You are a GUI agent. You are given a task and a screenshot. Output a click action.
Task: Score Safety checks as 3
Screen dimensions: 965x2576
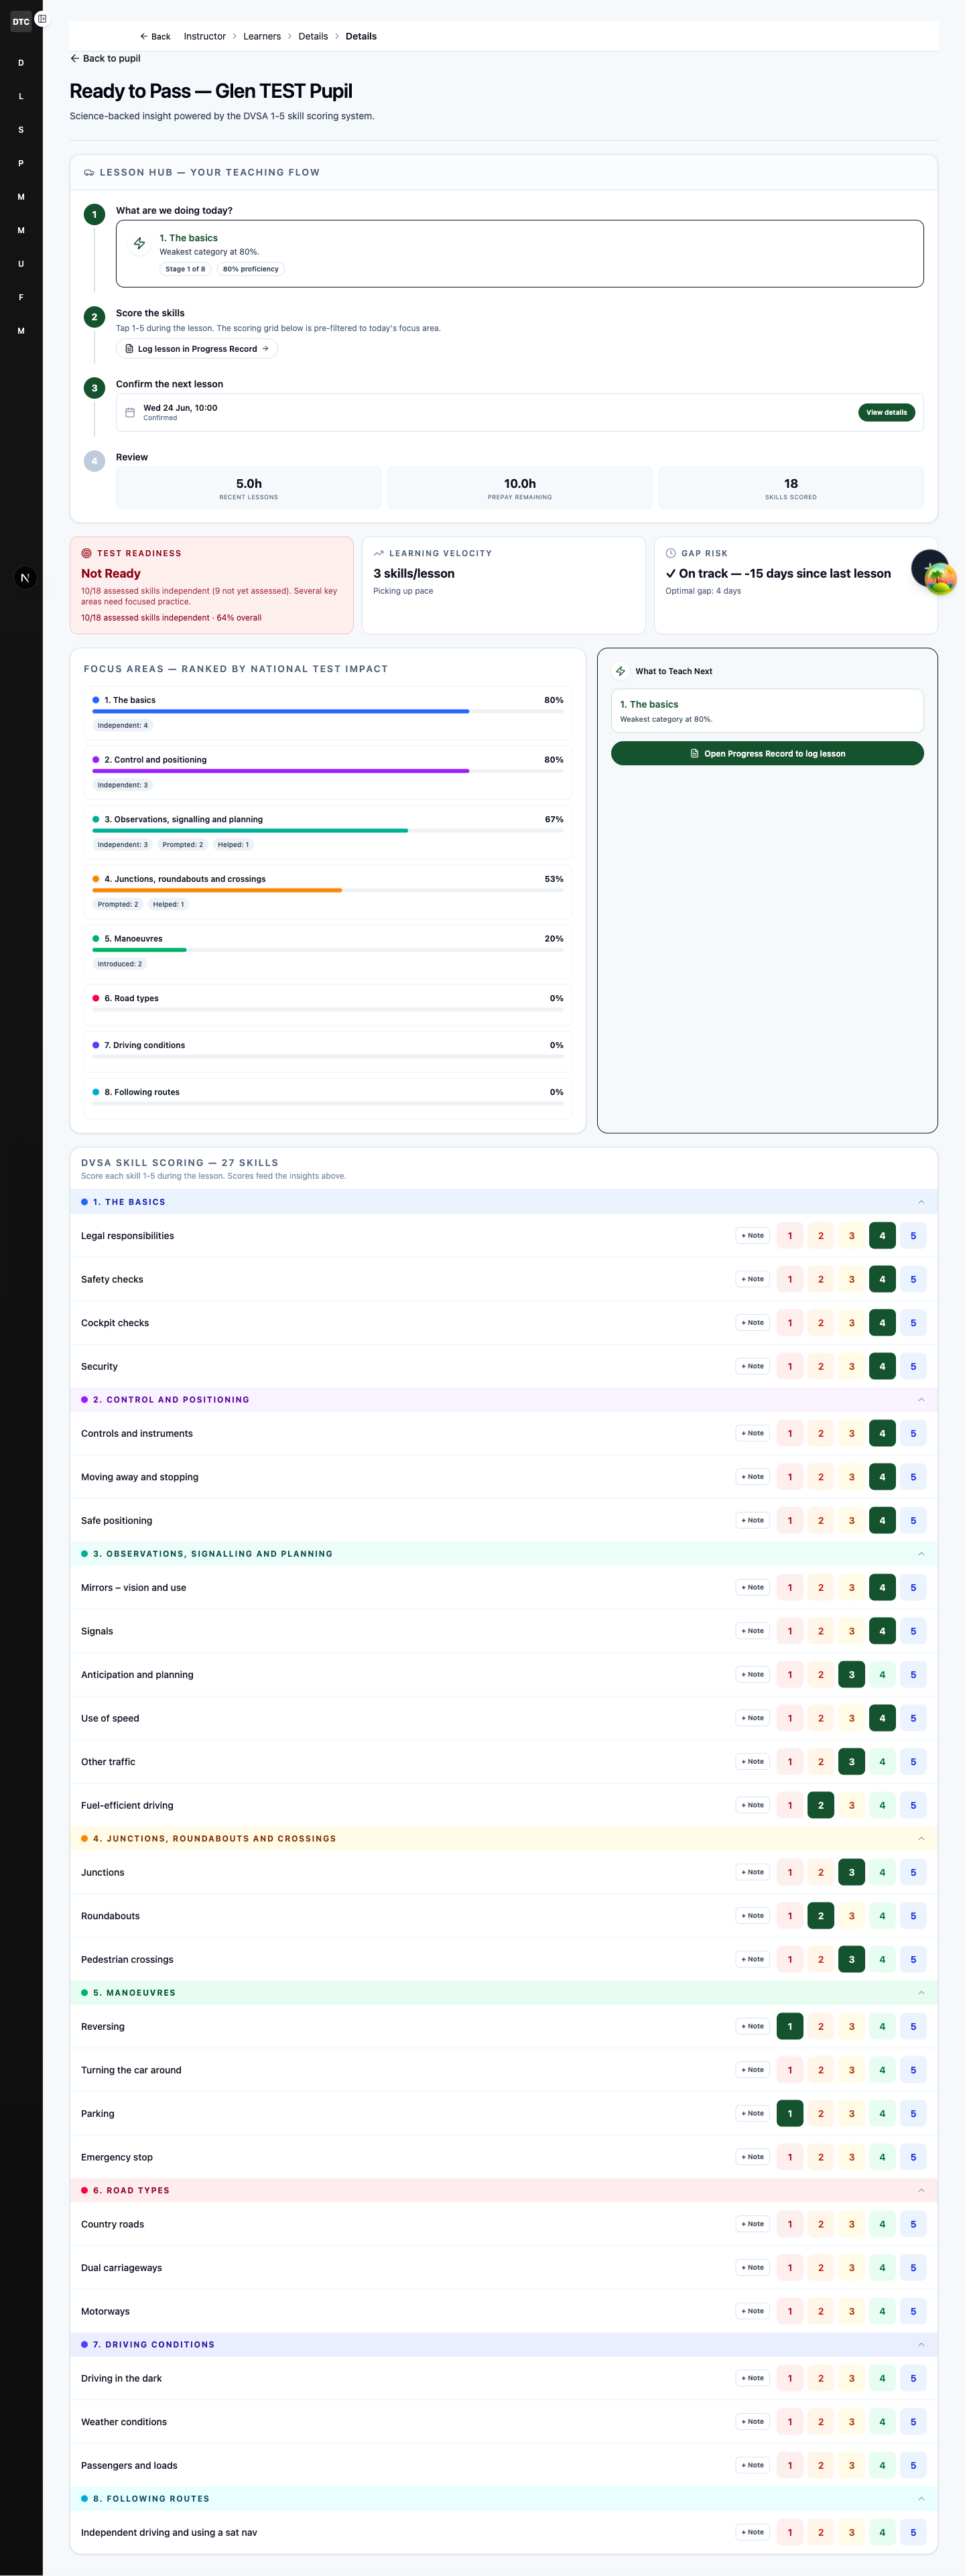(852, 1279)
